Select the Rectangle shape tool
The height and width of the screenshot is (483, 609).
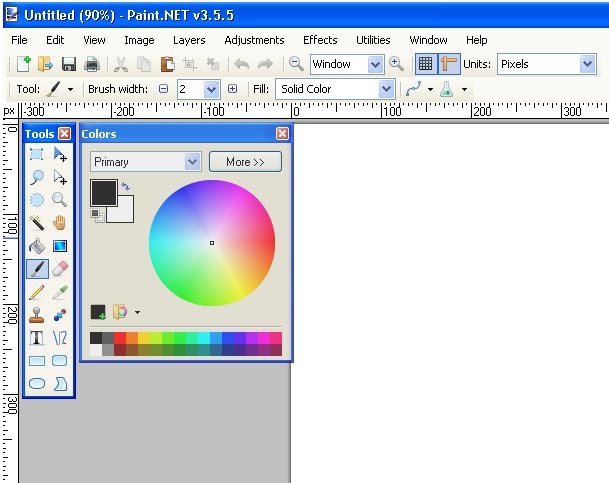[37, 361]
